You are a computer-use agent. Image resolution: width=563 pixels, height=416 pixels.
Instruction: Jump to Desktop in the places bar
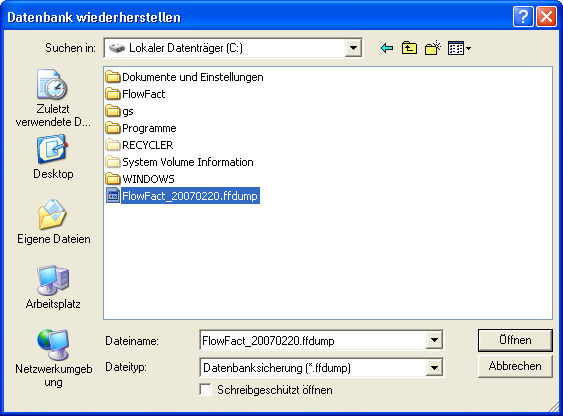click(x=53, y=157)
